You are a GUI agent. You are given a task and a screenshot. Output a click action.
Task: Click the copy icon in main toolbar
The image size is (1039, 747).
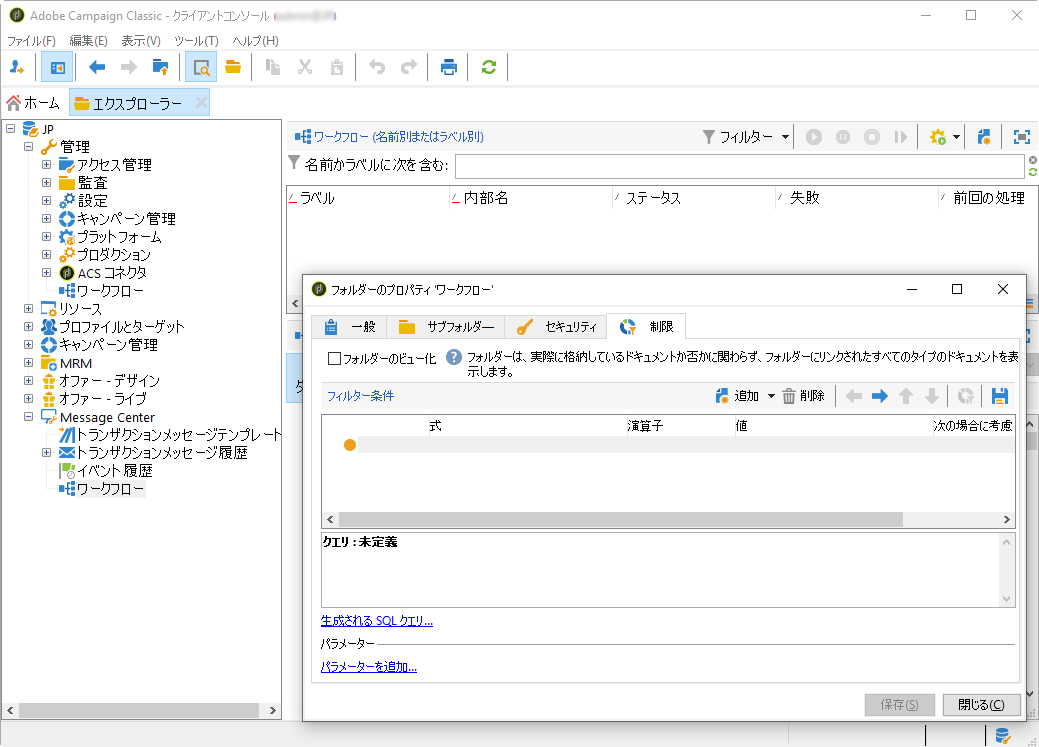click(272, 67)
